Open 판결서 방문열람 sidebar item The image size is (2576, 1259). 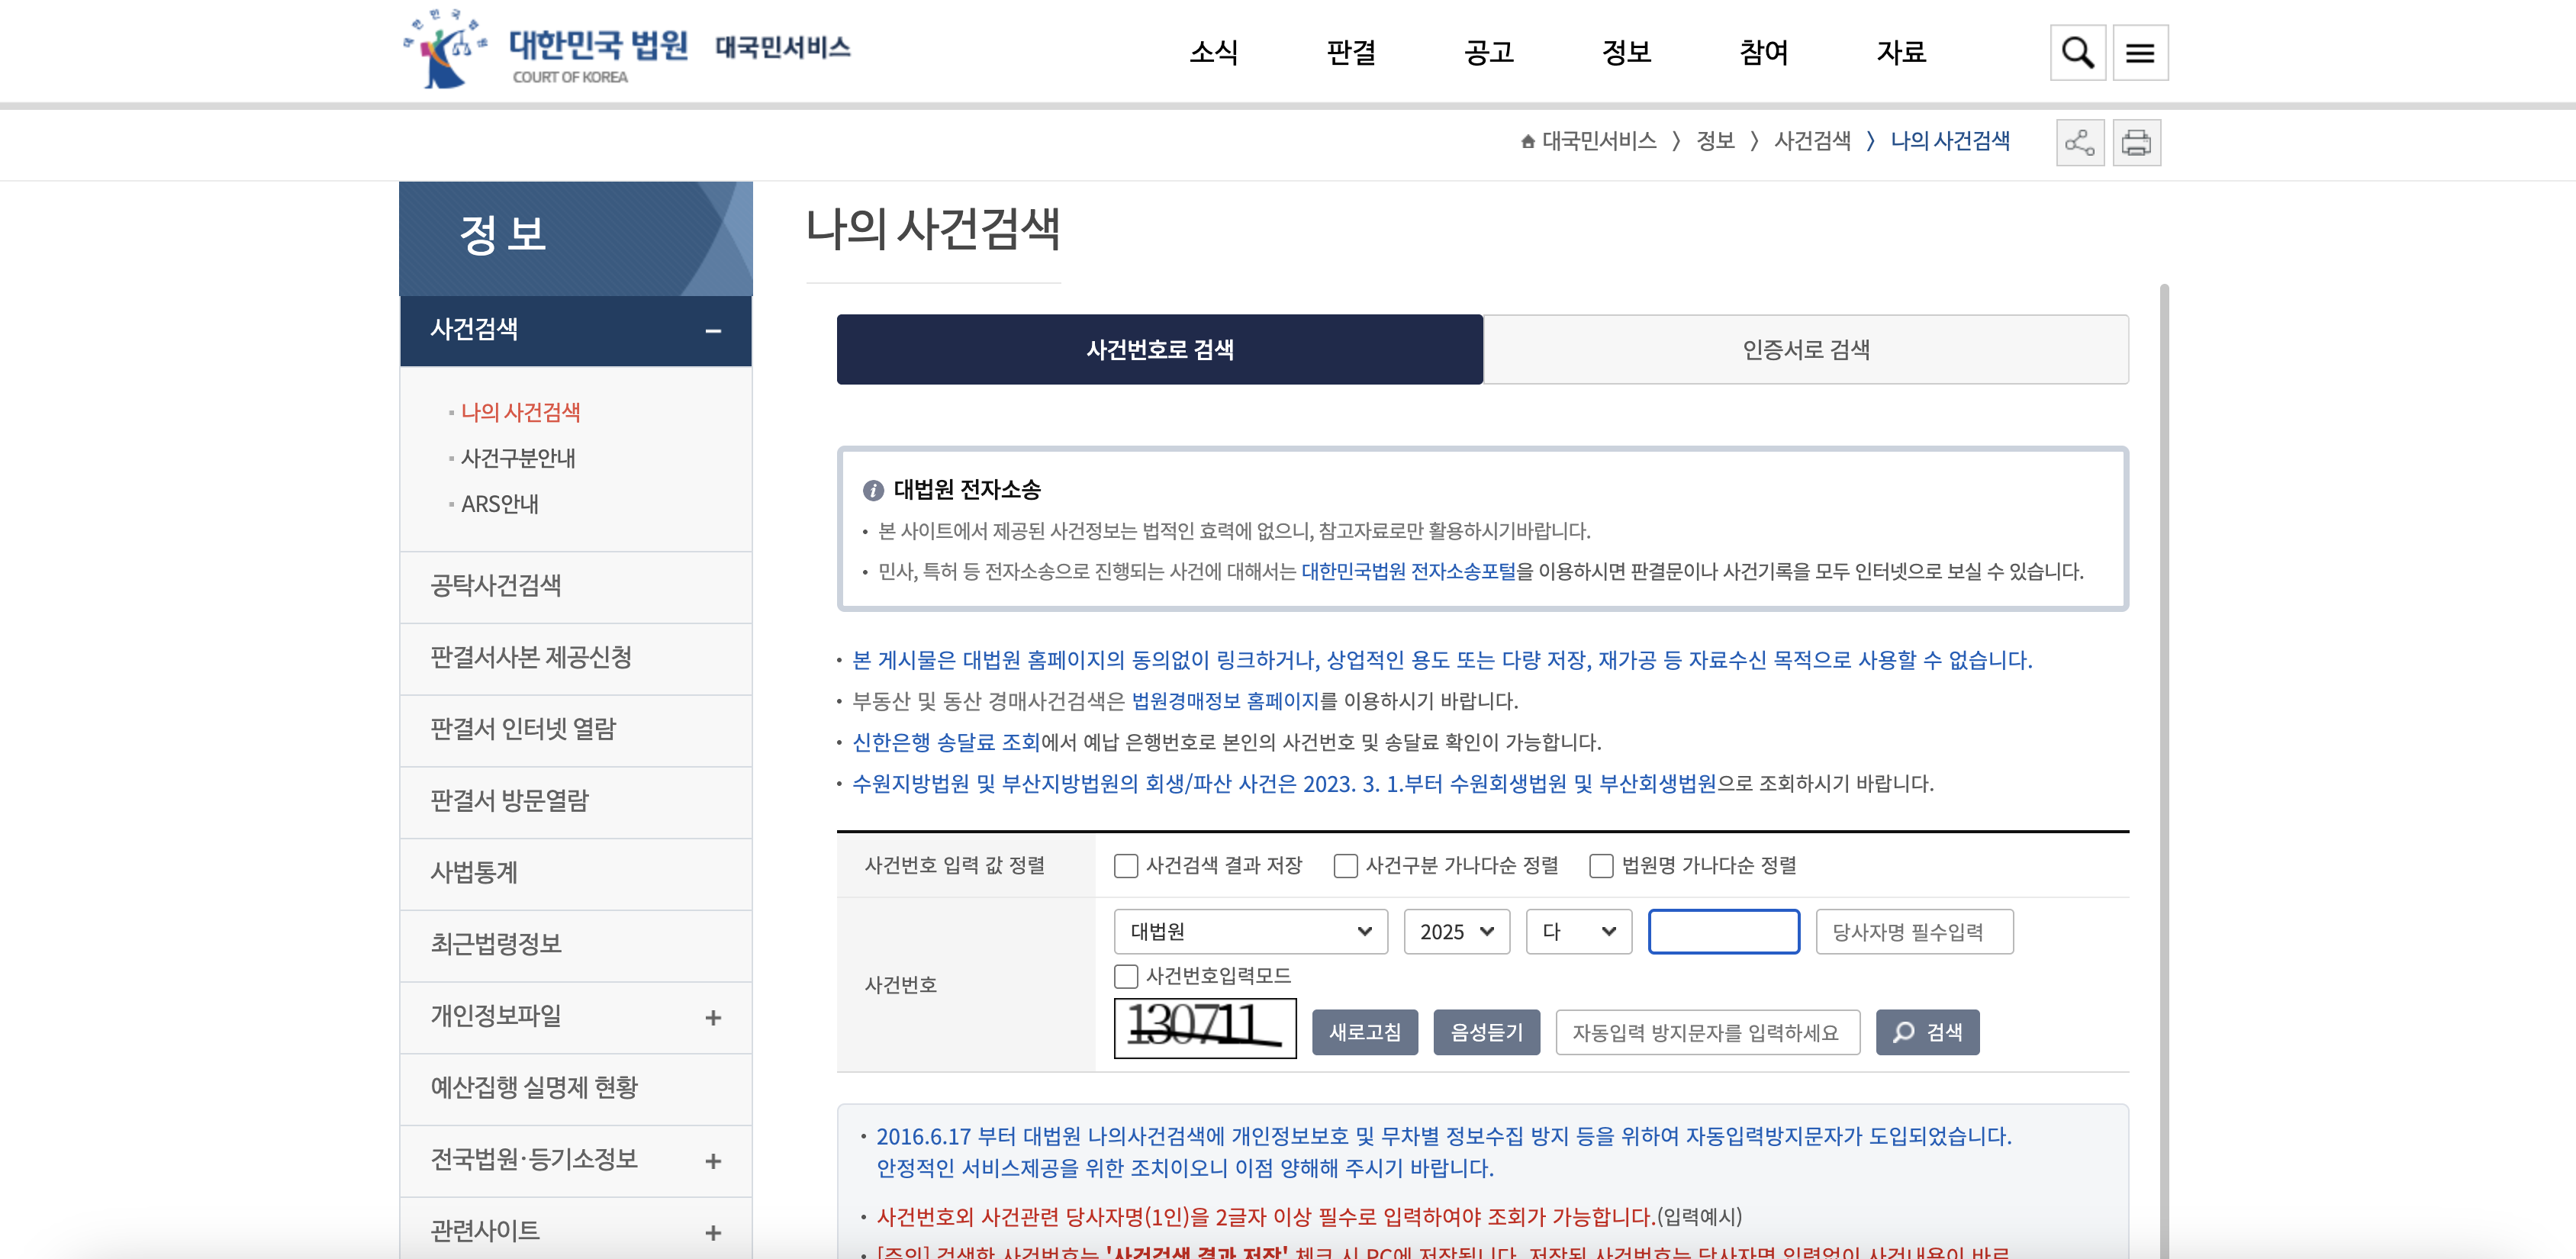(x=575, y=801)
